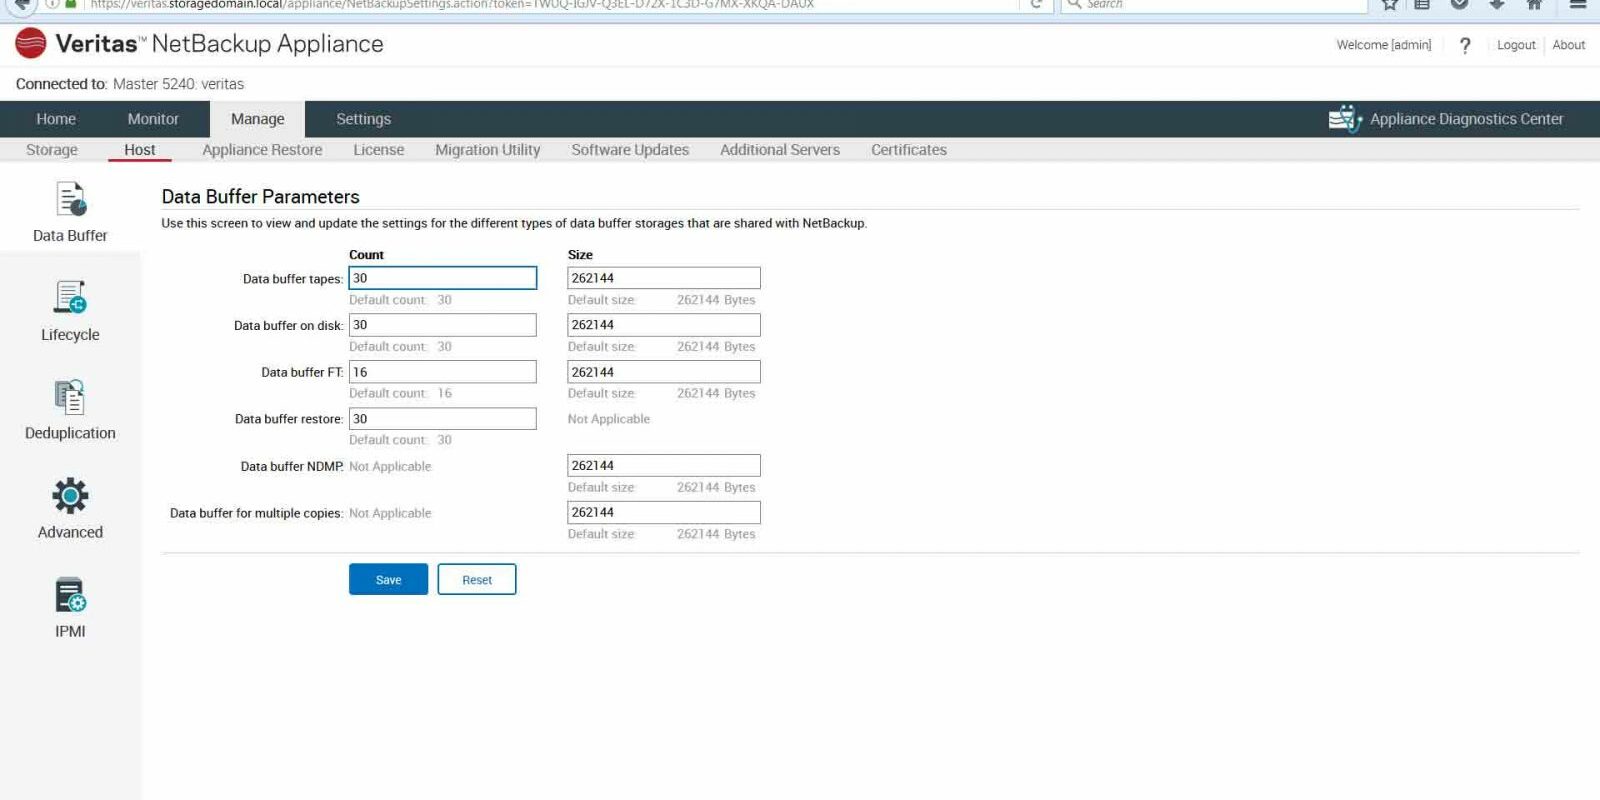Select the Host submenu item
This screenshot has width=1600, height=800.
140,150
